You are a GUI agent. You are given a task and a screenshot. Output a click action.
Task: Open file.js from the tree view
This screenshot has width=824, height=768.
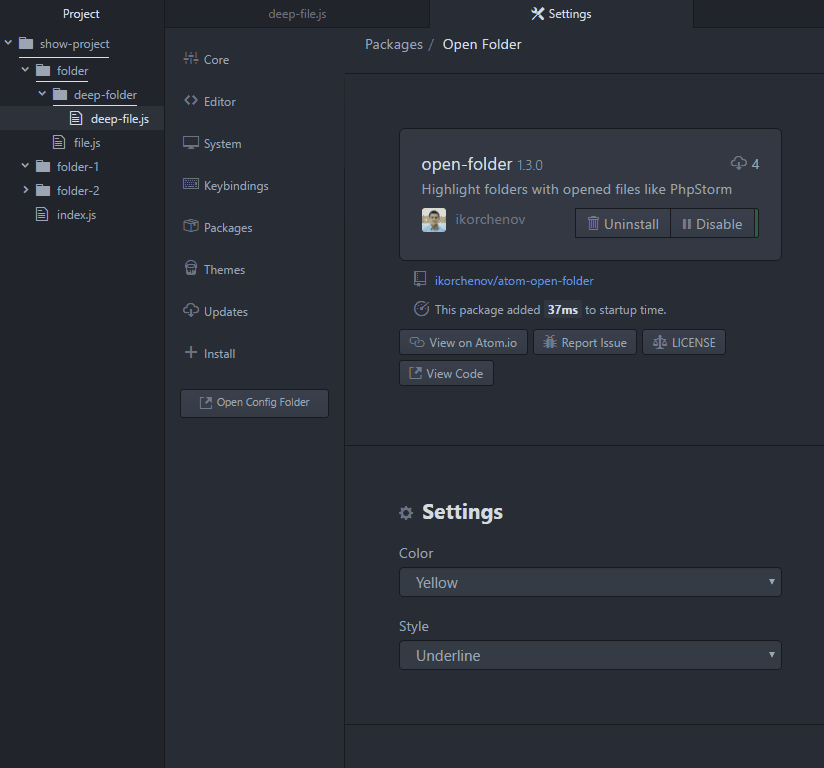(87, 142)
